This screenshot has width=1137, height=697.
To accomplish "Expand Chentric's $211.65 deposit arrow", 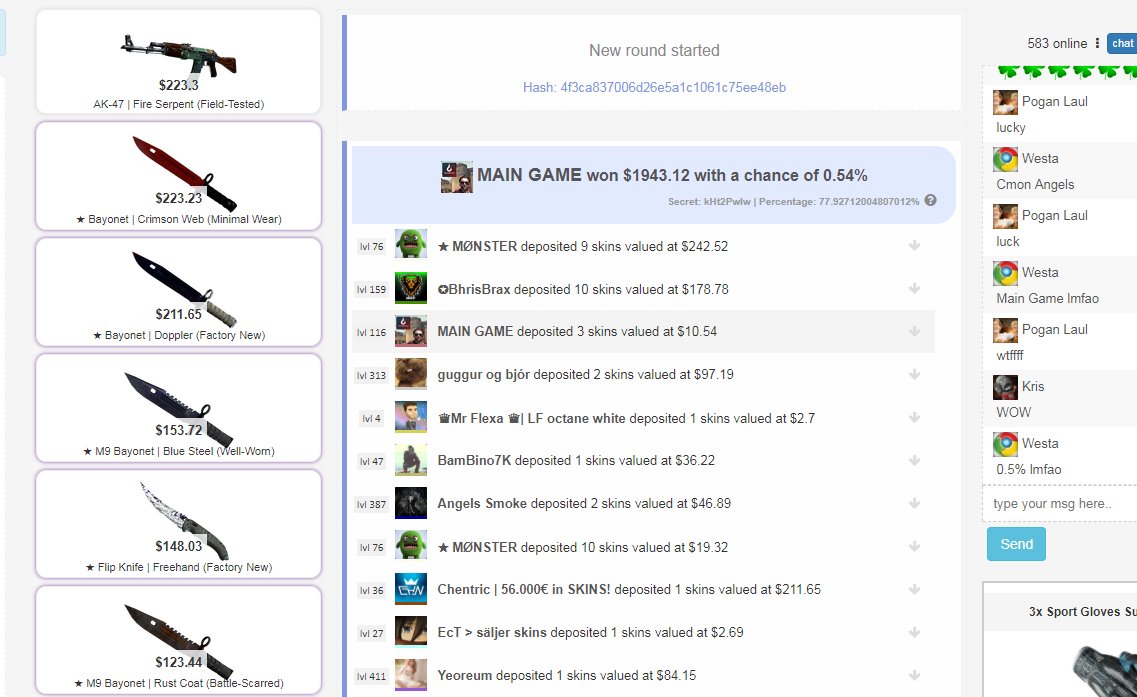I will [914, 590].
